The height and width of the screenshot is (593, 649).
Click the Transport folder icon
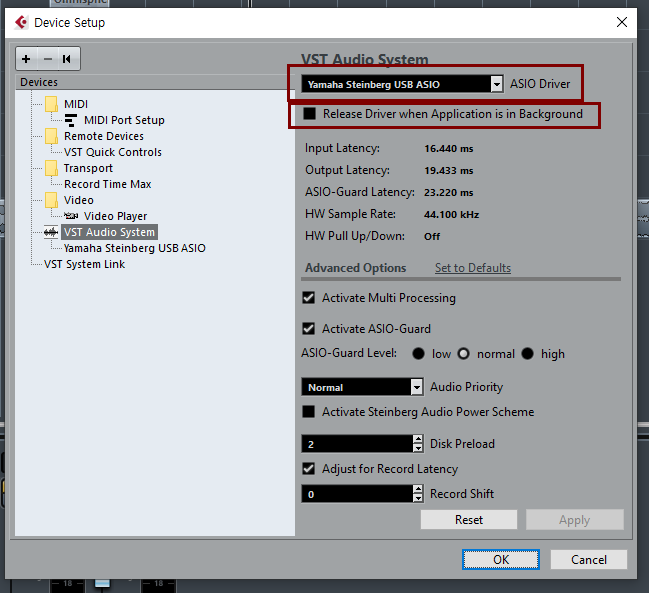click(51, 168)
